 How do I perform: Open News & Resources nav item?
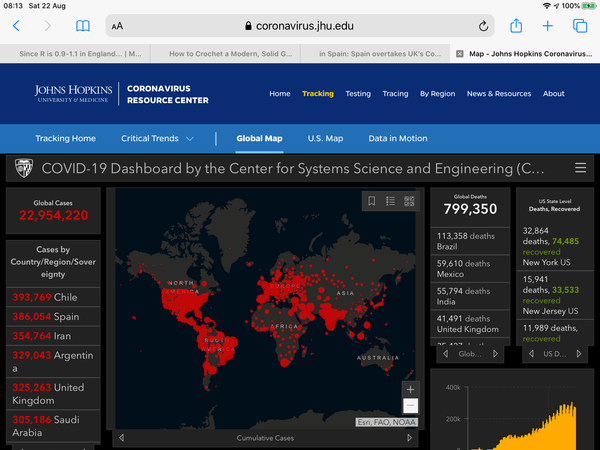coord(499,94)
